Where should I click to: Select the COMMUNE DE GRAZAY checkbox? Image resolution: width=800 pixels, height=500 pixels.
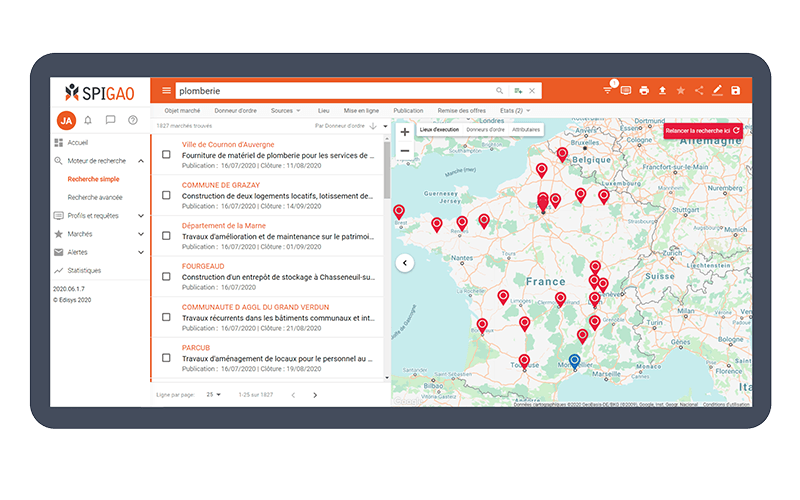166,196
